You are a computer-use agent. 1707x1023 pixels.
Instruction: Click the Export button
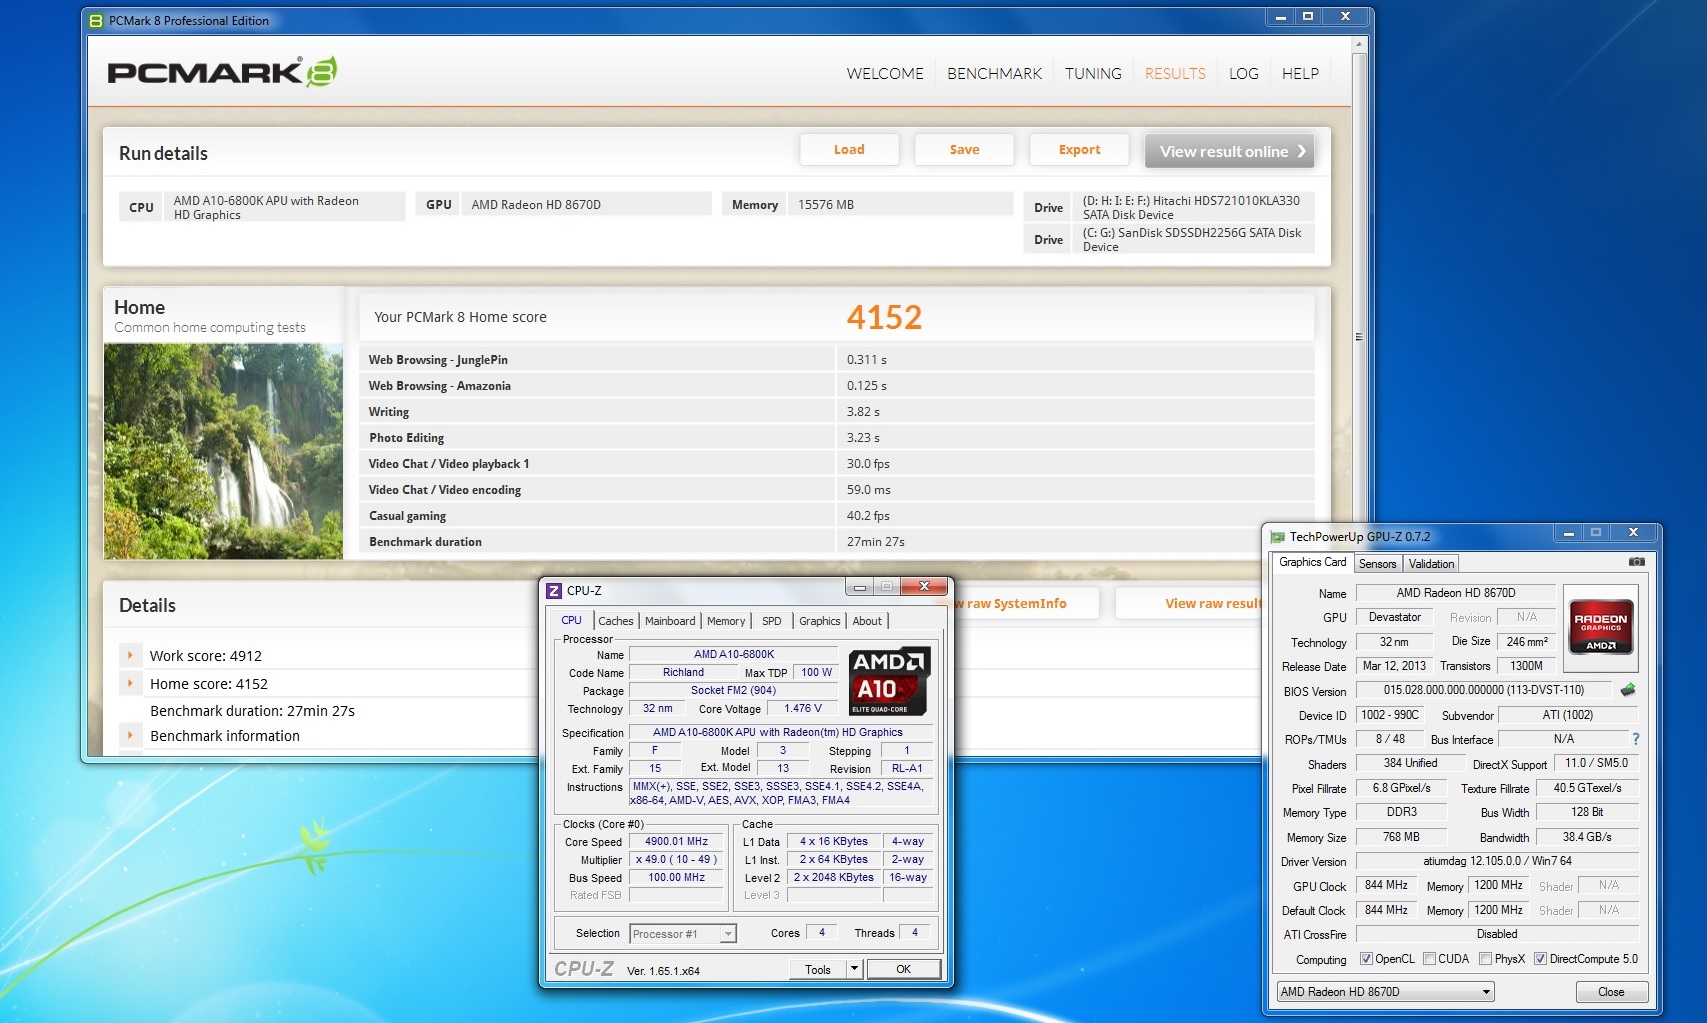1079,150
